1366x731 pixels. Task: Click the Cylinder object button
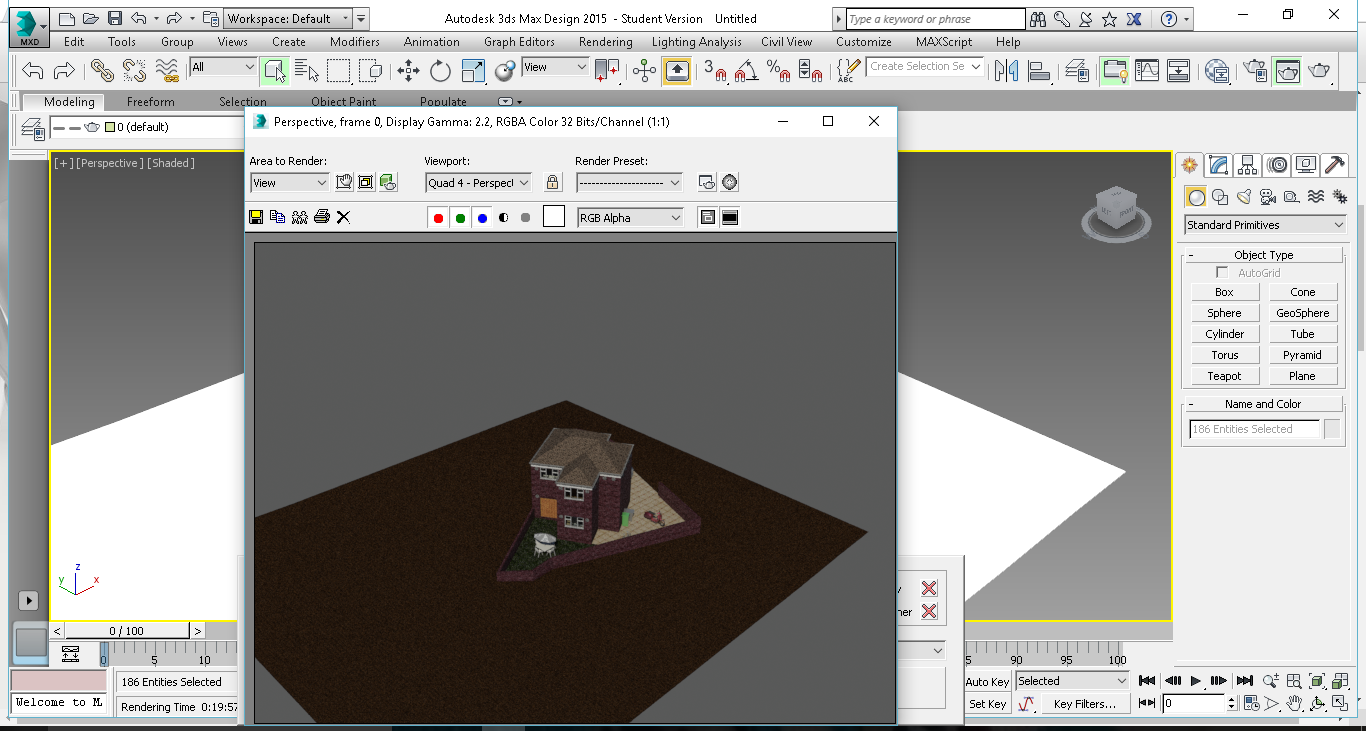coord(1224,334)
